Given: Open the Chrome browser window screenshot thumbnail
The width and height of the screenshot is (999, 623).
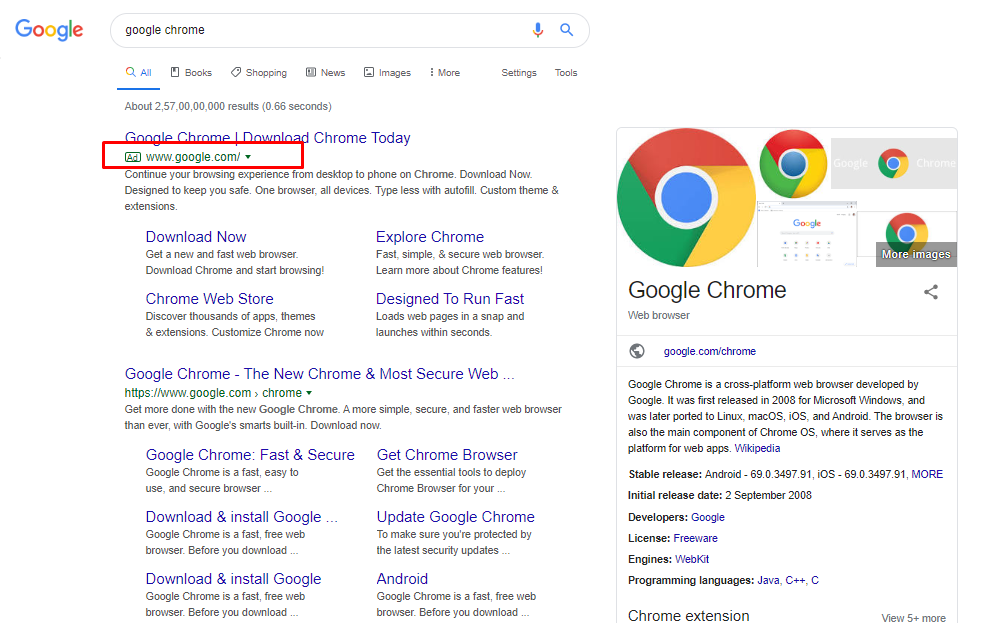Looking at the screenshot, I should click(x=807, y=234).
